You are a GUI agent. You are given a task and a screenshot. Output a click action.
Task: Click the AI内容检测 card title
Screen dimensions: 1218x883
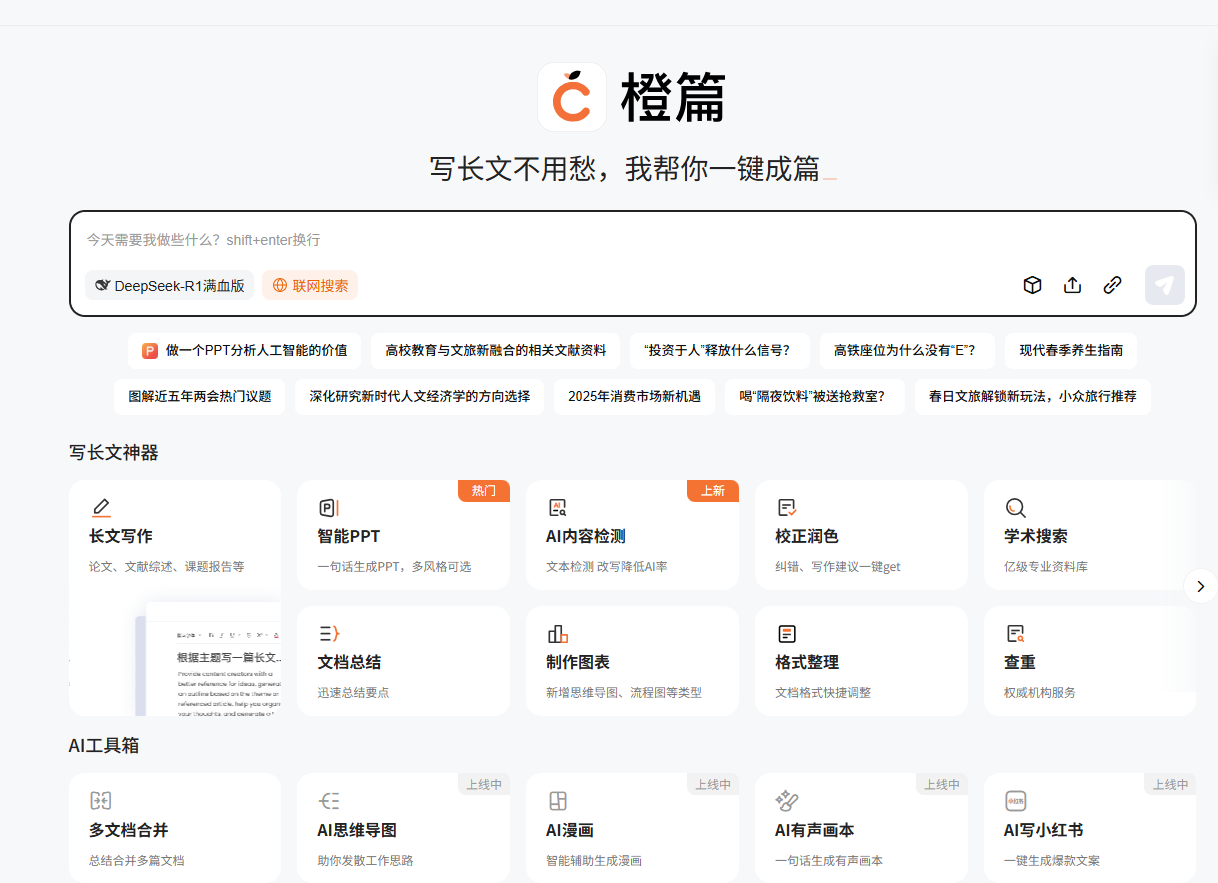[586, 536]
